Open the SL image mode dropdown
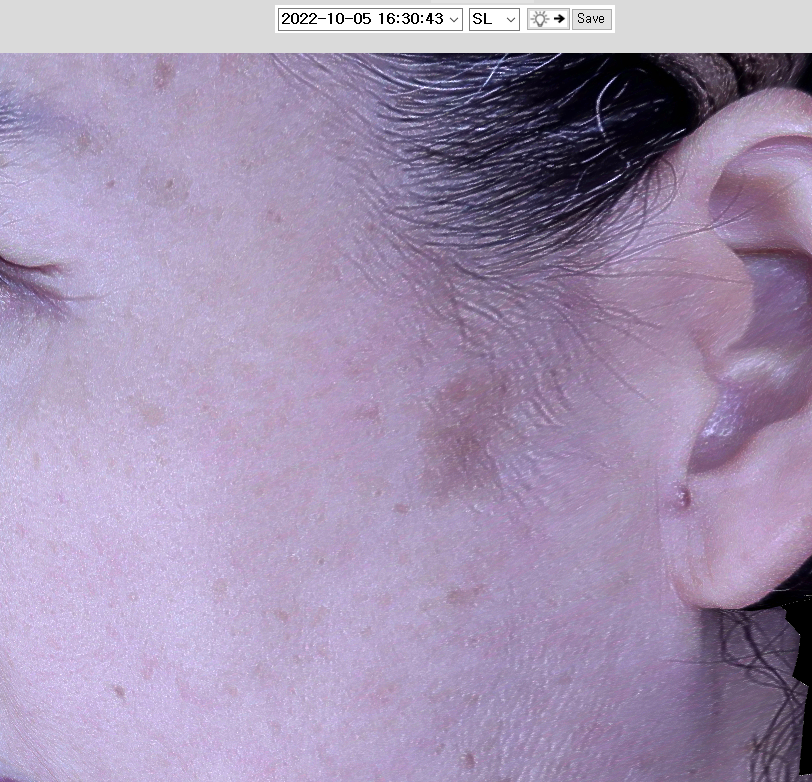This screenshot has height=782, width=812. [x=494, y=19]
